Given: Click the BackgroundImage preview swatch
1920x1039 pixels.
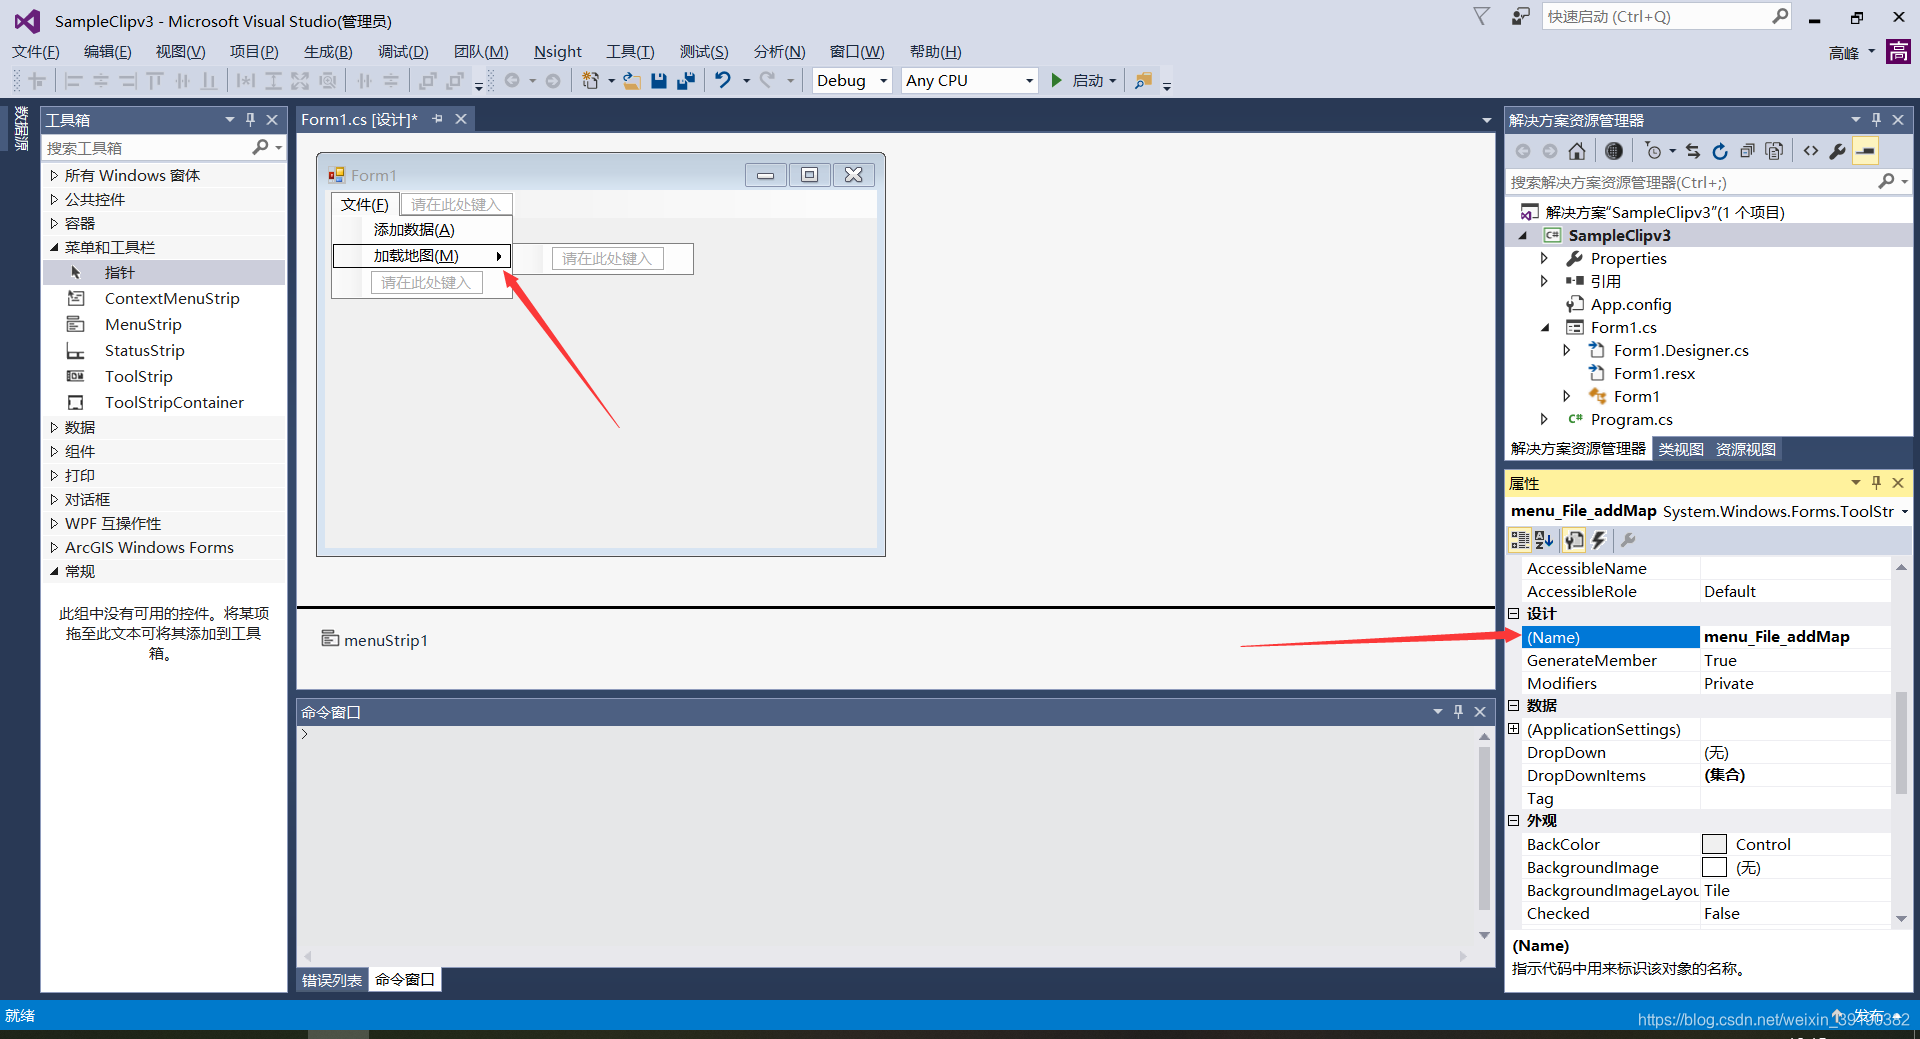Looking at the screenshot, I should tap(1714, 867).
